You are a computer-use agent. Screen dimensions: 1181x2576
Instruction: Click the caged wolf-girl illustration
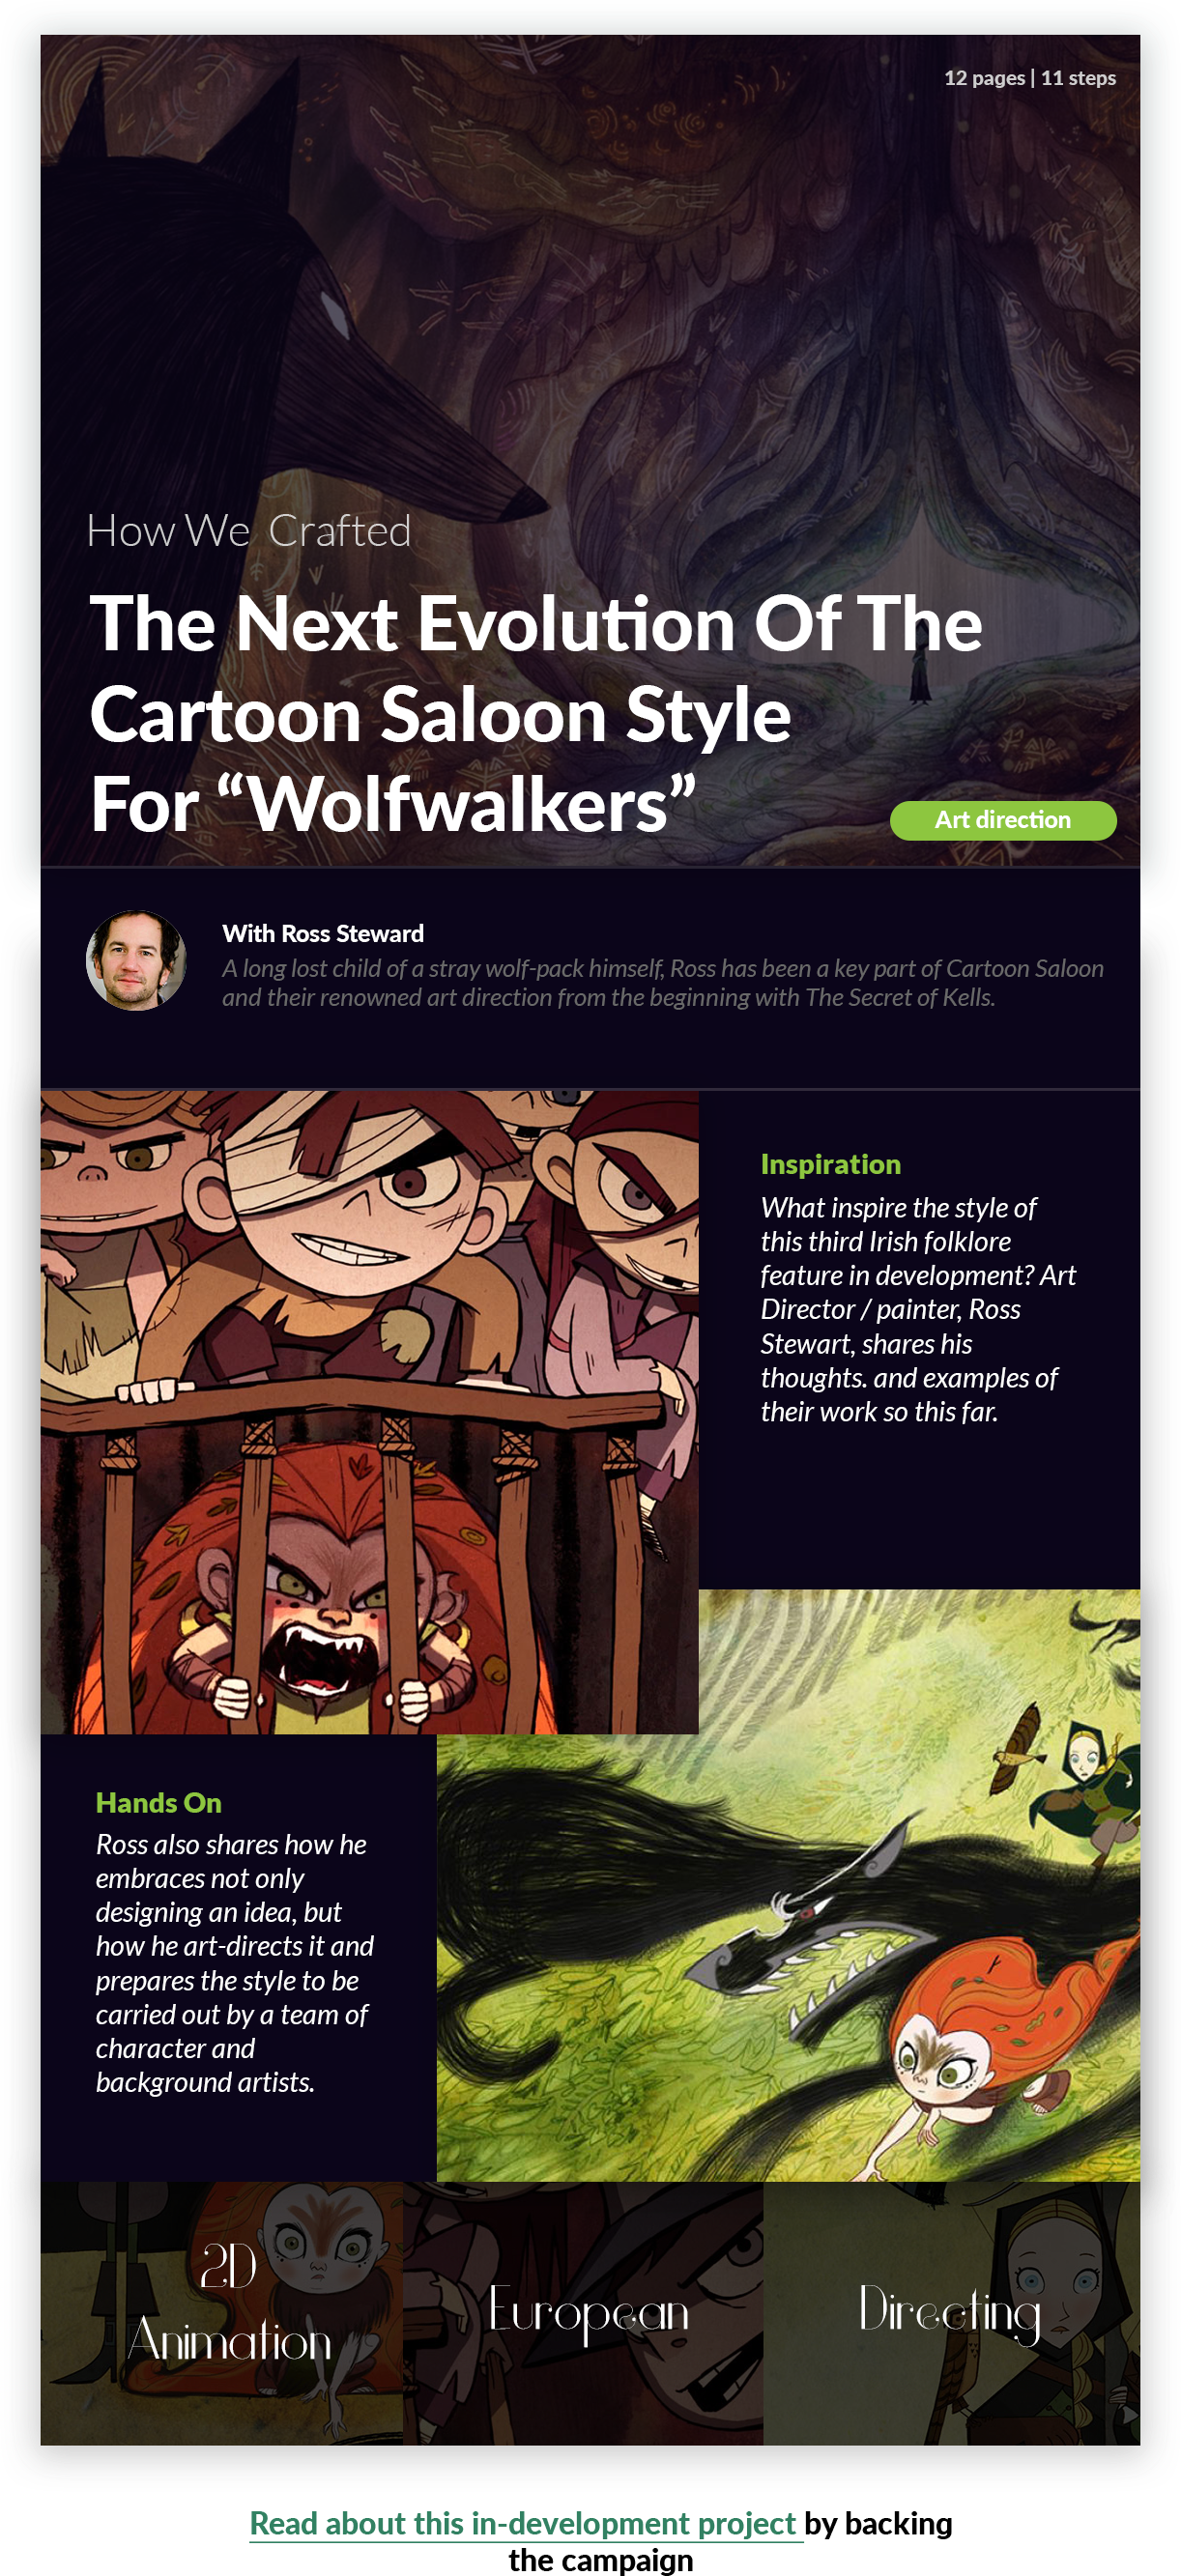click(x=369, y=1411)
